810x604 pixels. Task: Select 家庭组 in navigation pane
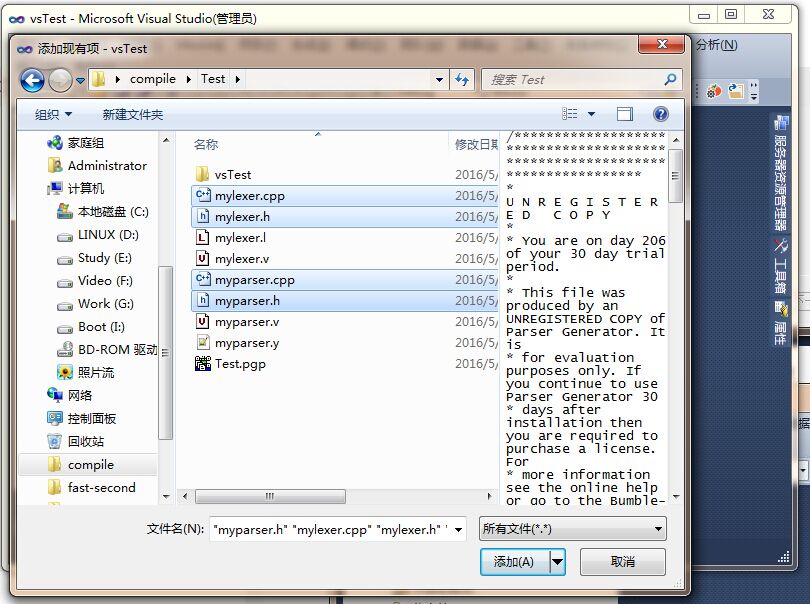pos(85,143)
